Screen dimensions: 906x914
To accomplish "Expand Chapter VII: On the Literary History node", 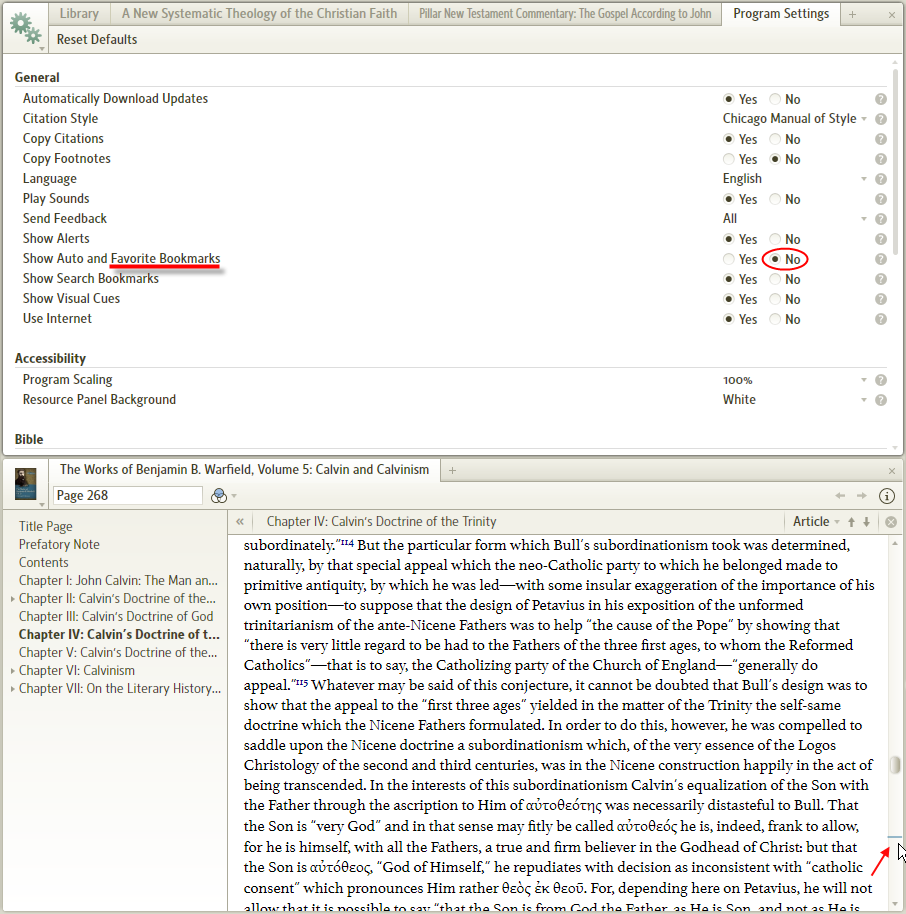I will [x=13, y=689].
